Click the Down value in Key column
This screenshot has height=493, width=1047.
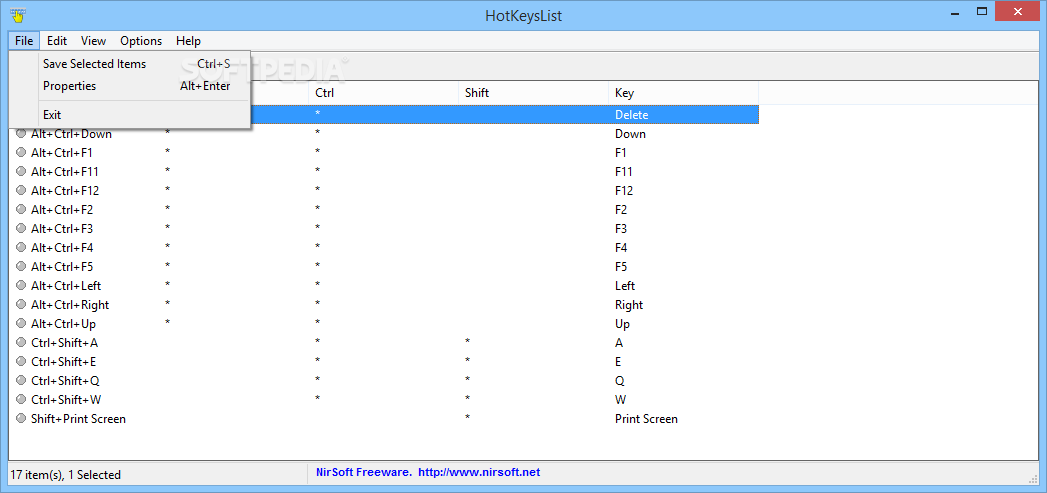pos(630,134)
